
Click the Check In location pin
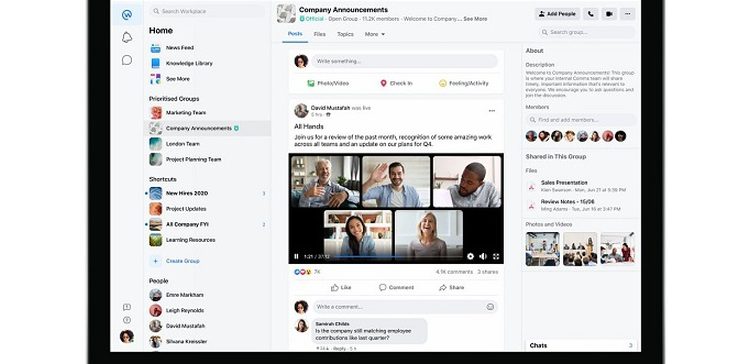[383, 83]
